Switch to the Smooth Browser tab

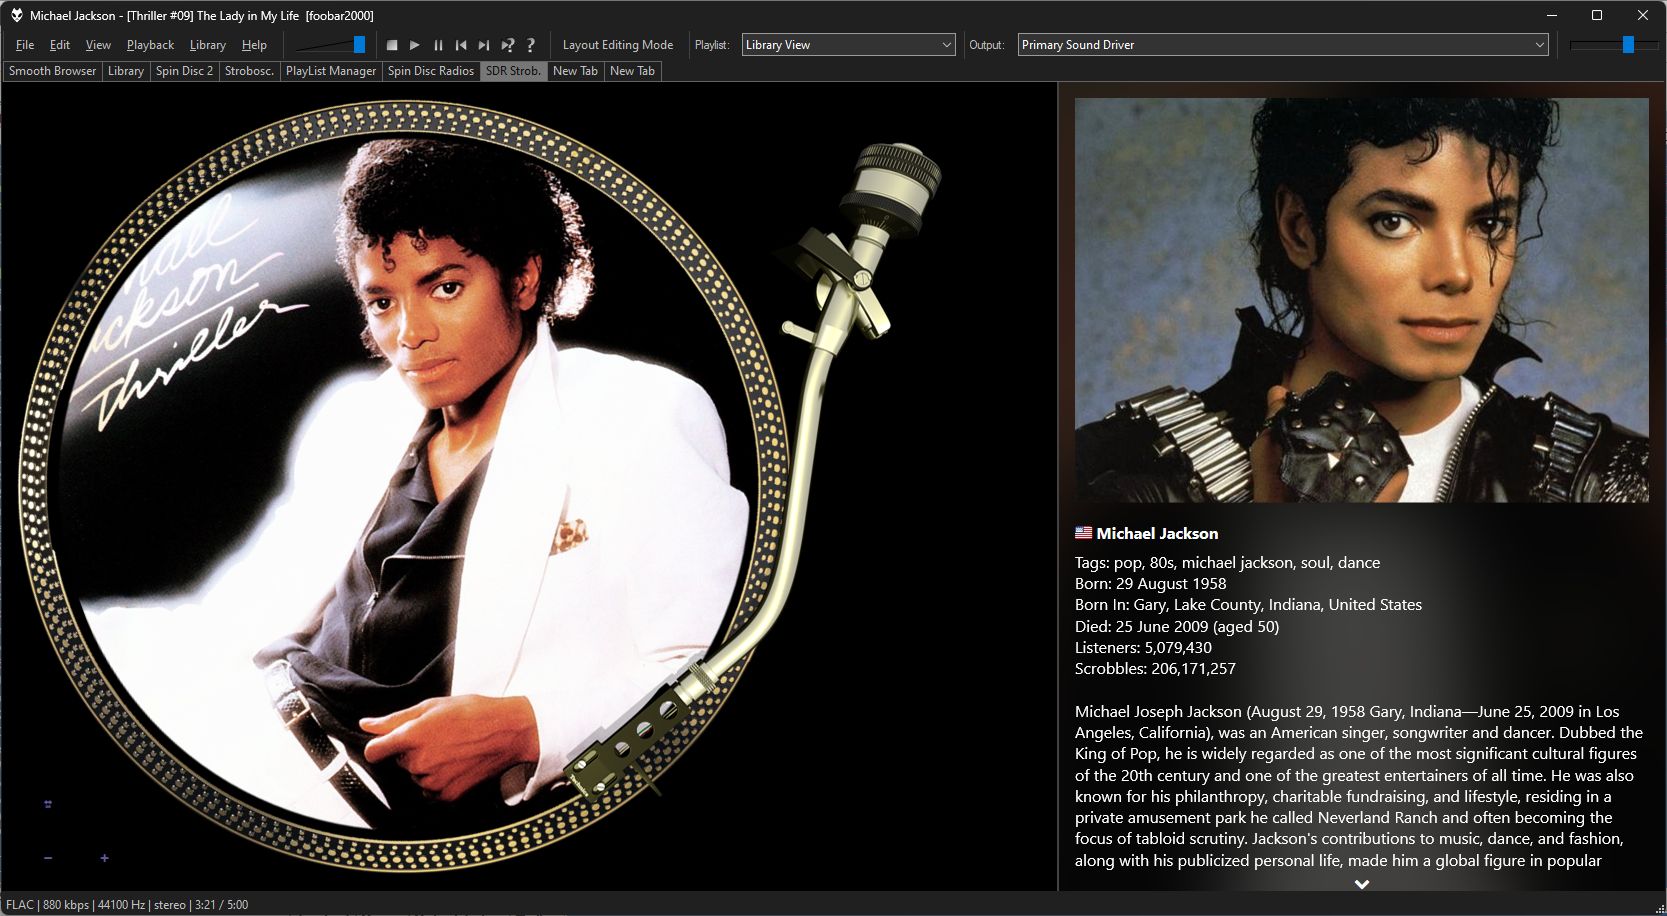[x=52, y=71]
